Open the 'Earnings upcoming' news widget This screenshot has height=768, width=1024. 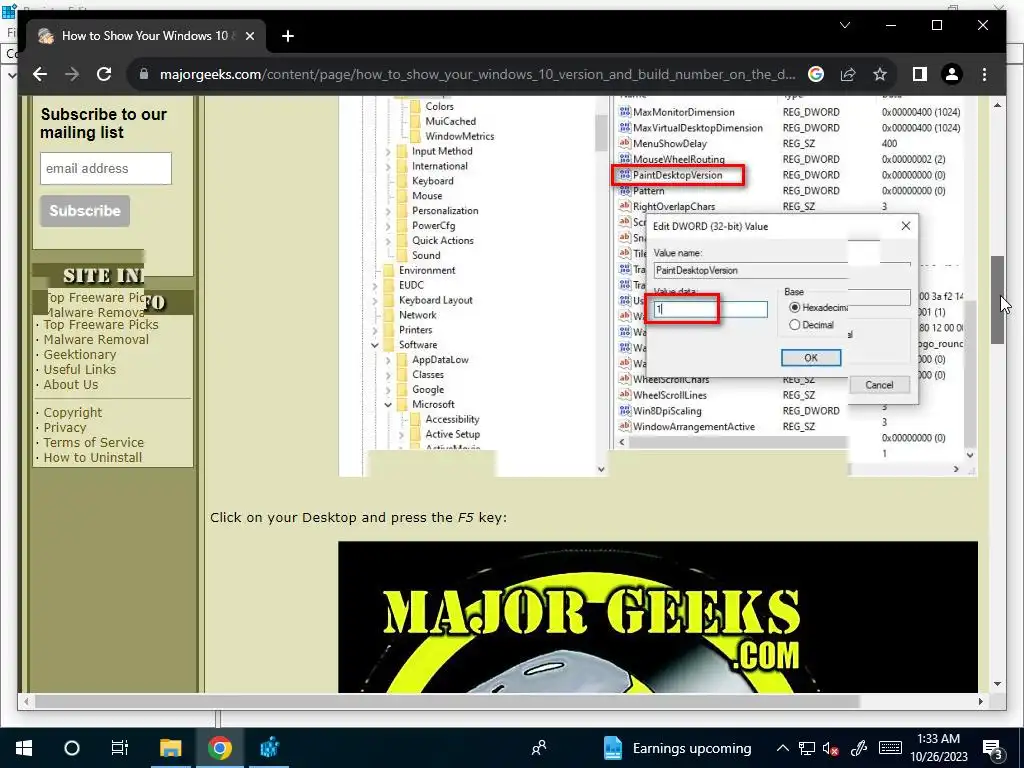coord(678,748)
